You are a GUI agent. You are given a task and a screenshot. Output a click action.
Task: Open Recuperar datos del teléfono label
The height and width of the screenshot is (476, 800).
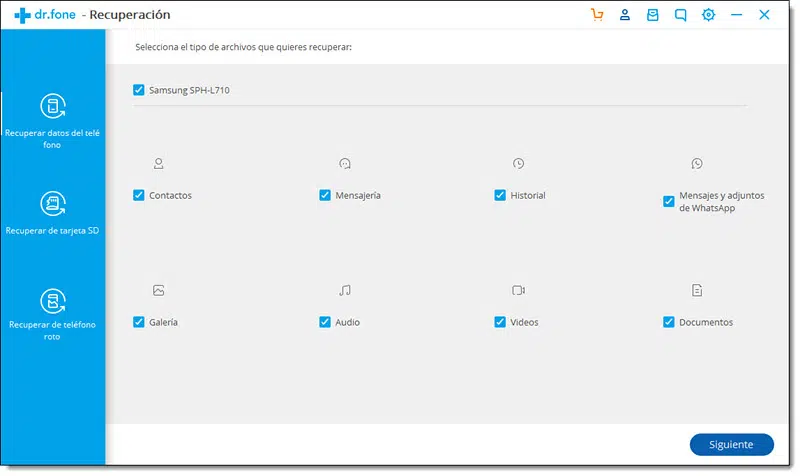point(52,139)
